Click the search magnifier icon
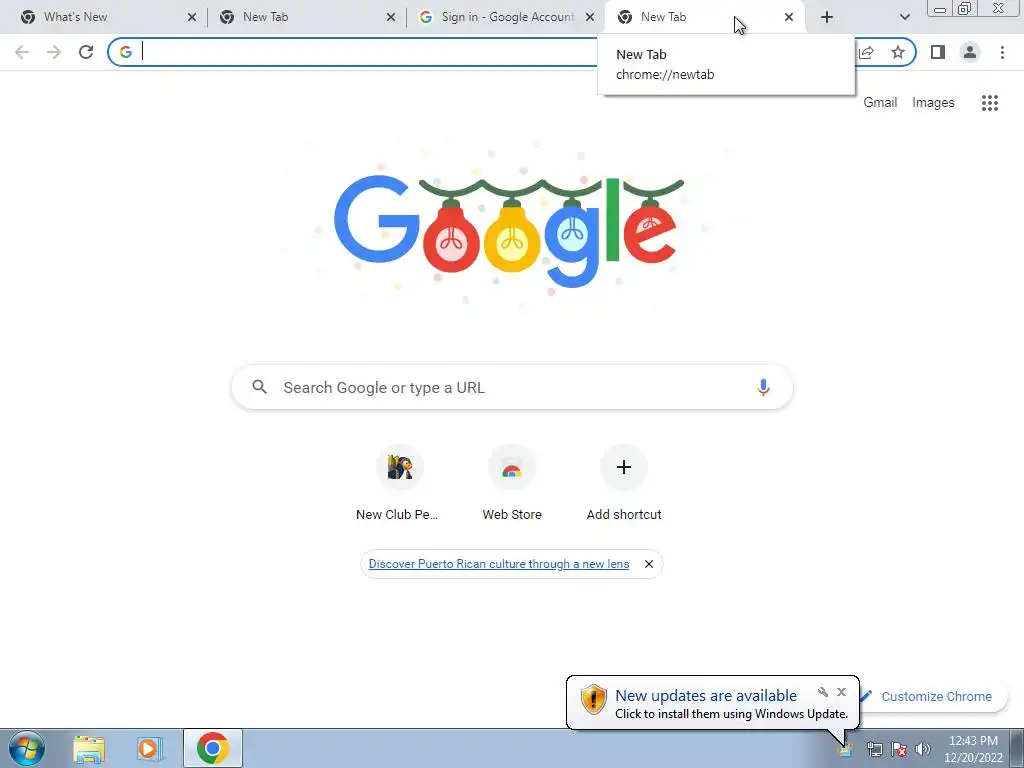 pos(259,387)
